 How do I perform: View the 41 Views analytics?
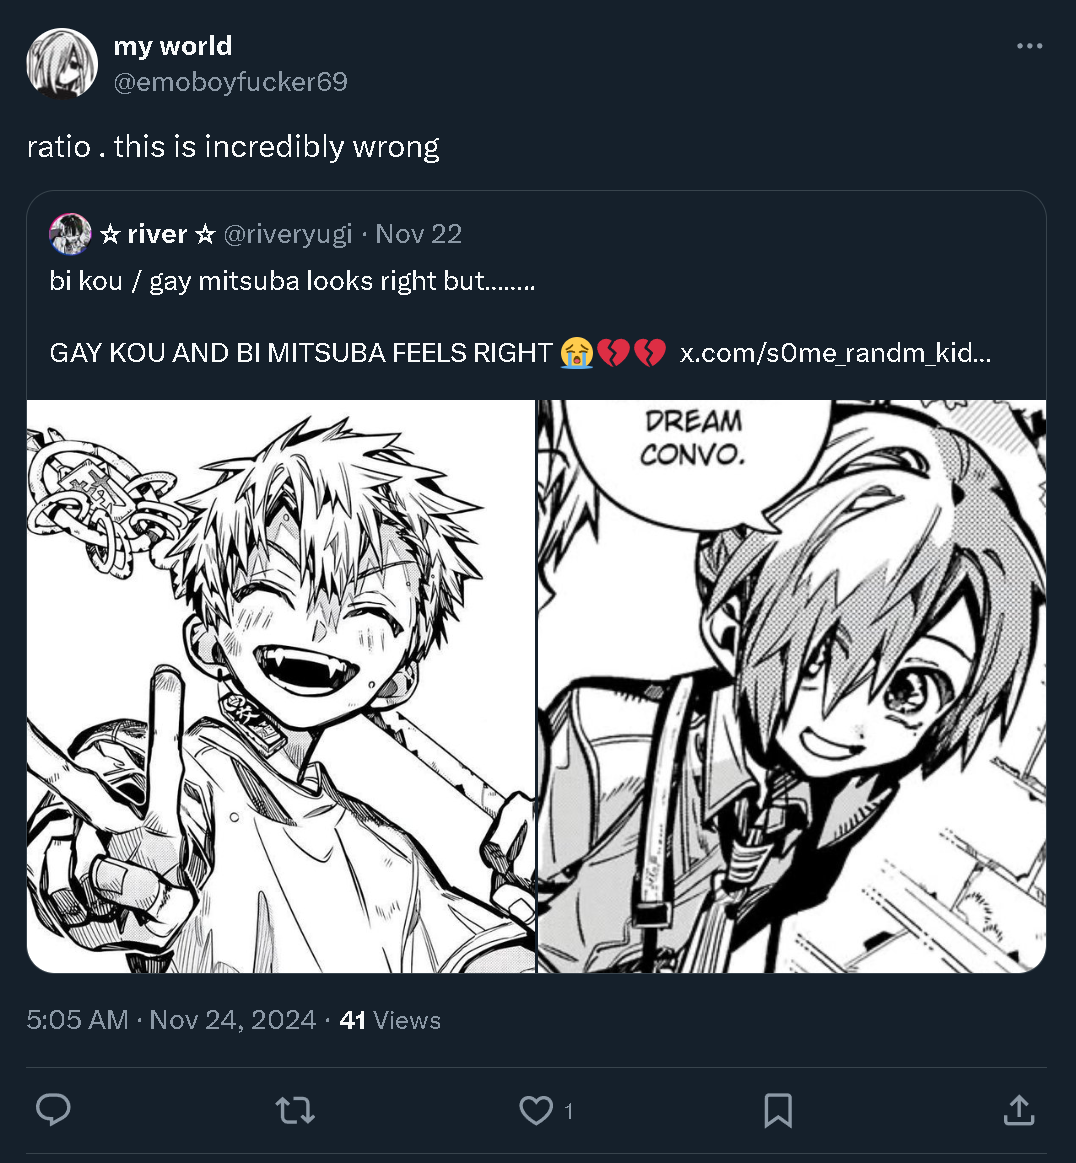[390, 1021]
